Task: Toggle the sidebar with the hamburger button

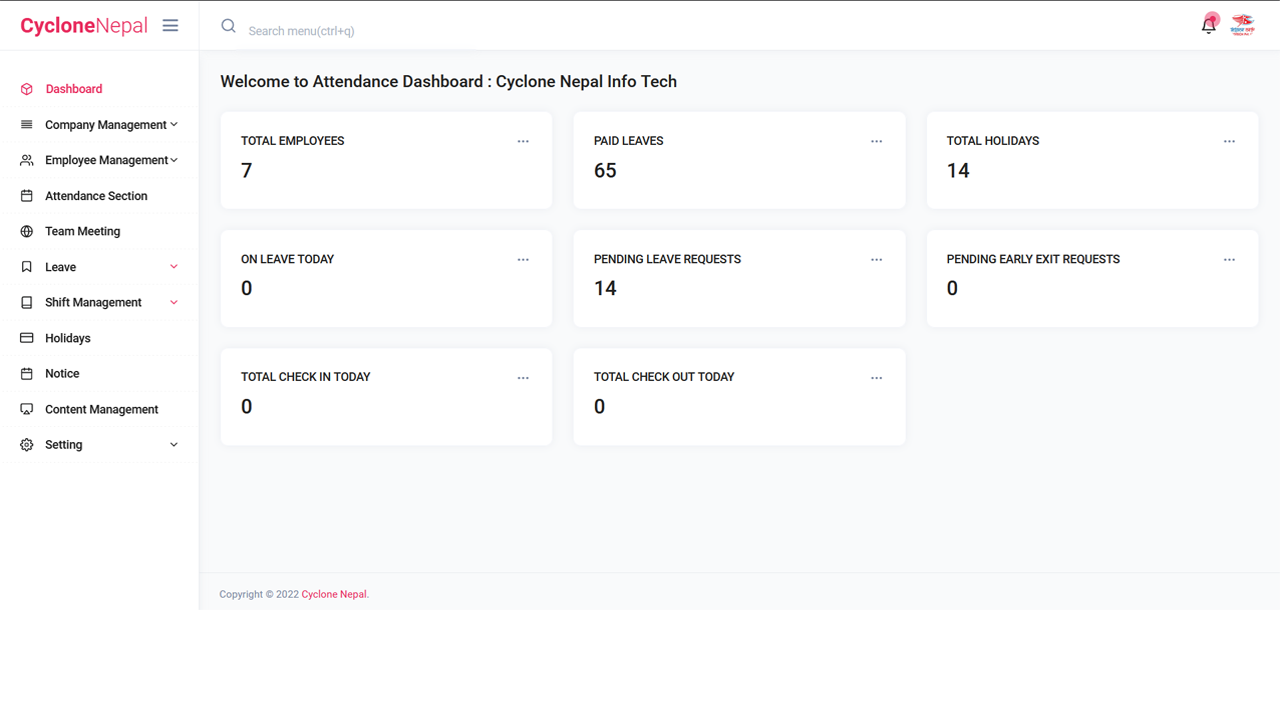Action: pyautogui.click(x=170, y=25)
